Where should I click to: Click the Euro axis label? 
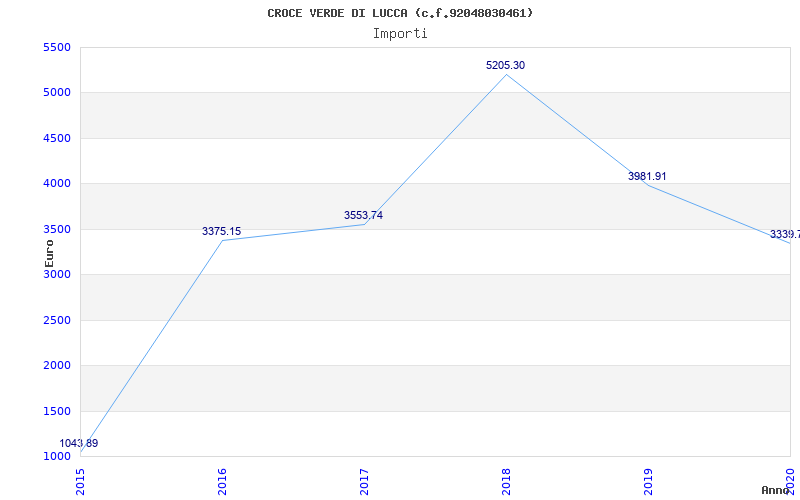49,253
